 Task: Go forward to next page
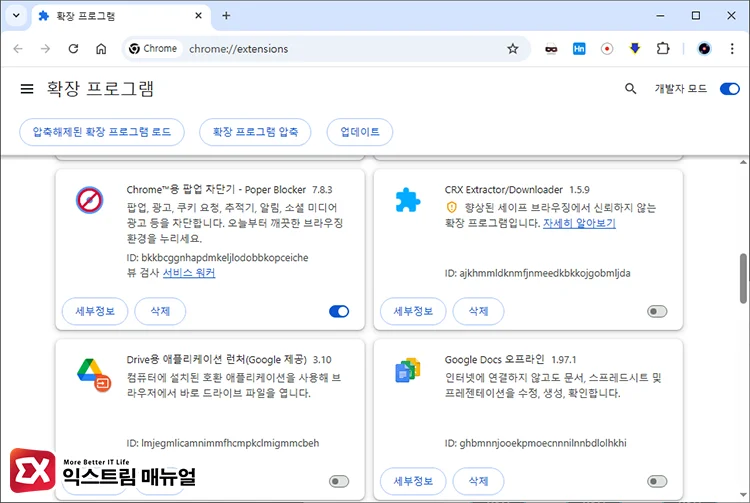(x=45, y=49)
